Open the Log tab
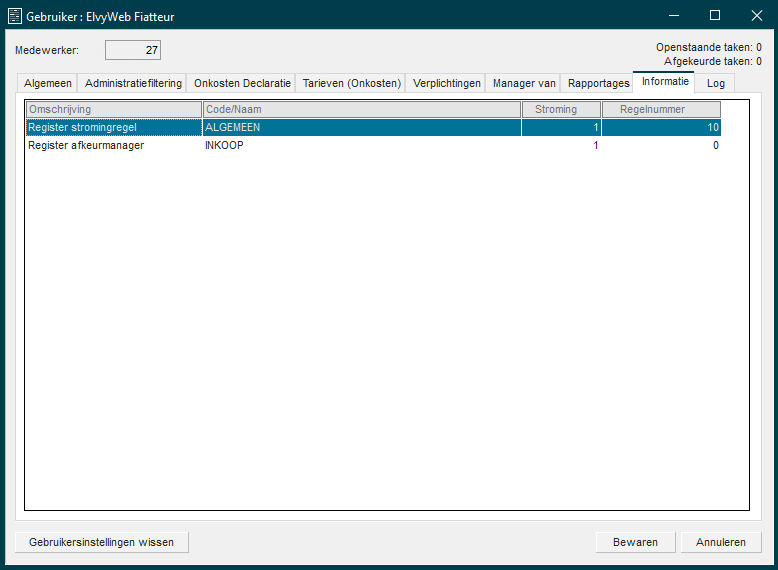778x570 pixels. 715,83
